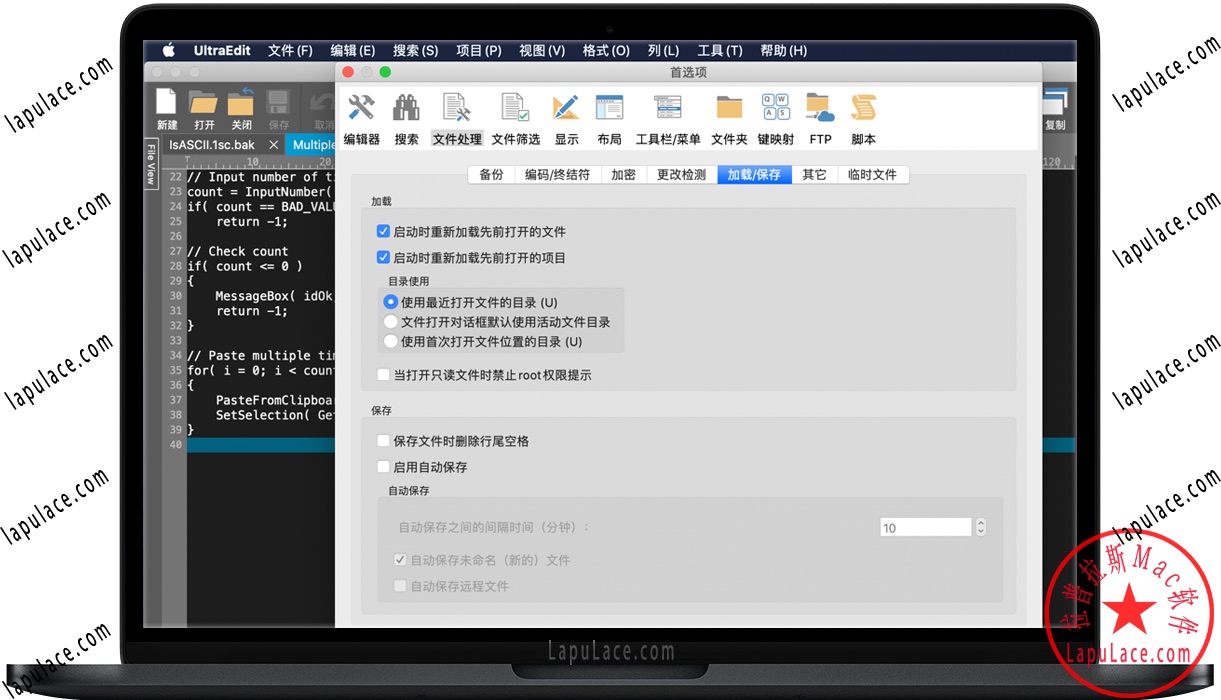Select 使用首次打开文件位置的目录 radio option
Viewport: 1221px width, 700px height.
(x=391, y=341)
